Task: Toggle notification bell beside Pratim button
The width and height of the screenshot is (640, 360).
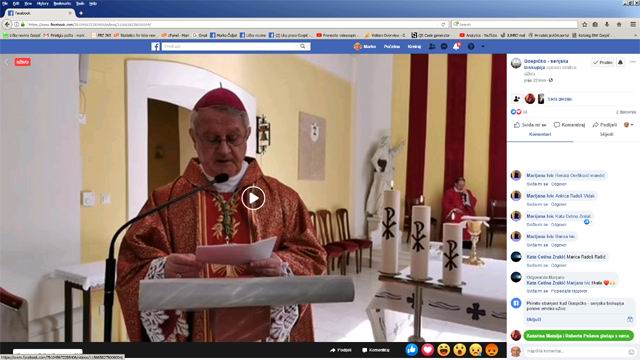Action: pos(620,62)
